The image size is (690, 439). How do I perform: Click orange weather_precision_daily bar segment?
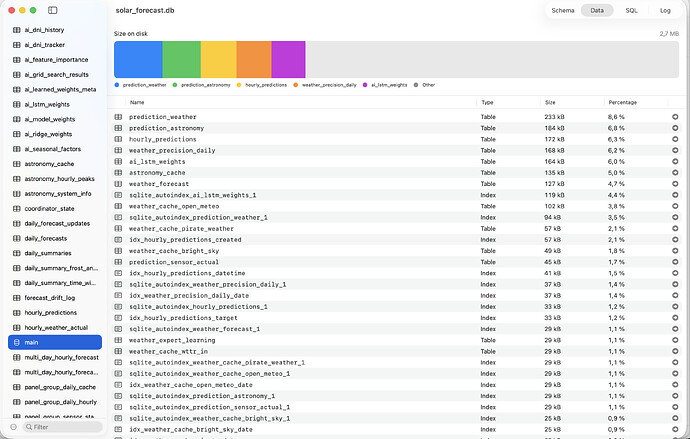point(254,59)
